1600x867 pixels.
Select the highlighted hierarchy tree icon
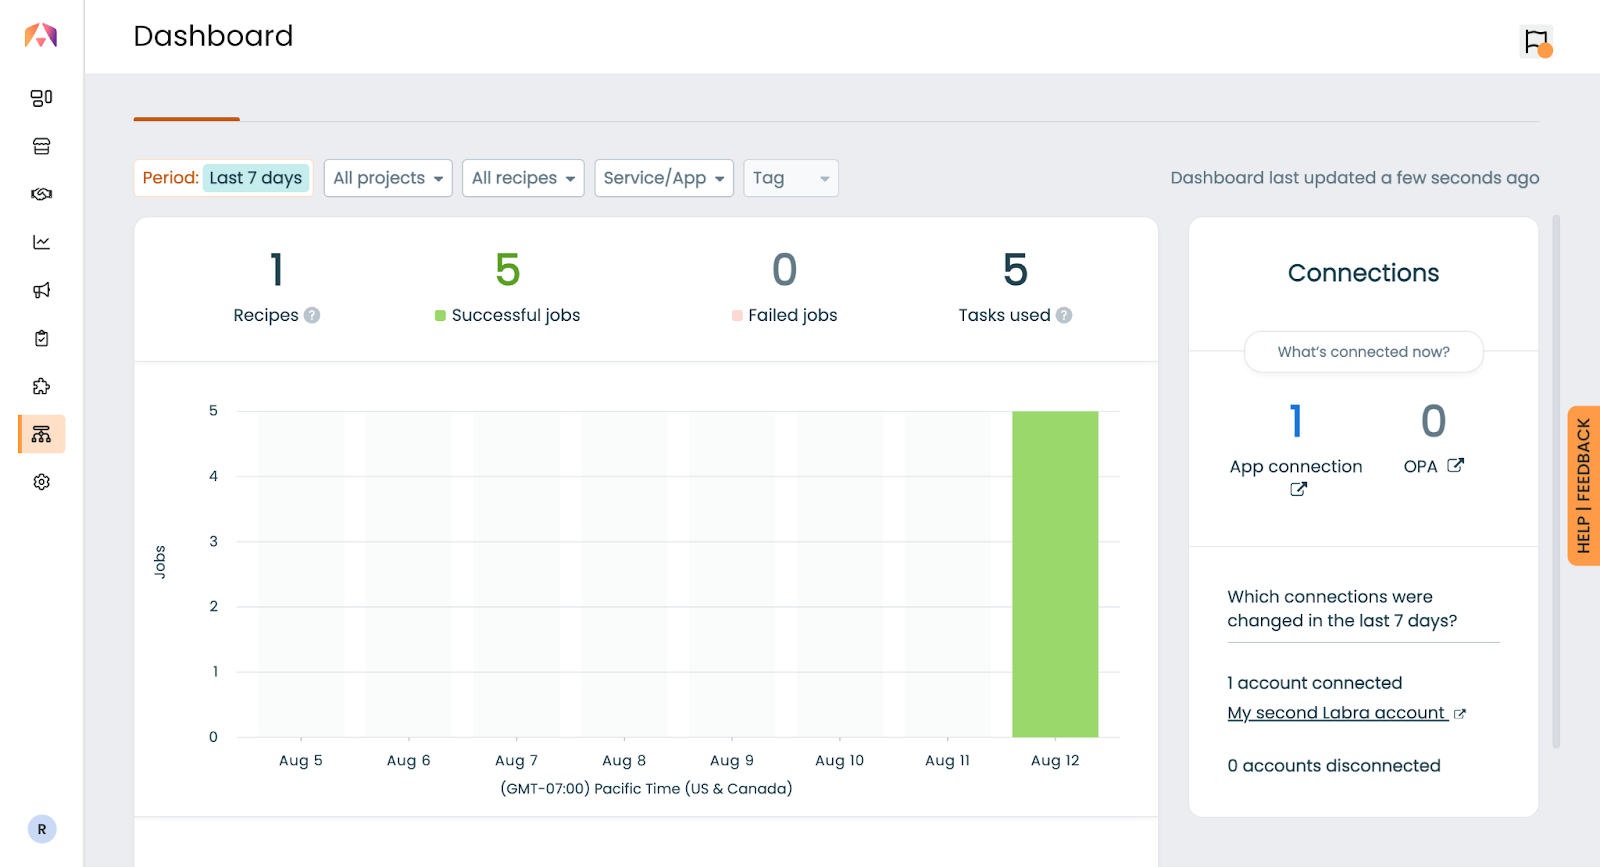pos(41,434)
